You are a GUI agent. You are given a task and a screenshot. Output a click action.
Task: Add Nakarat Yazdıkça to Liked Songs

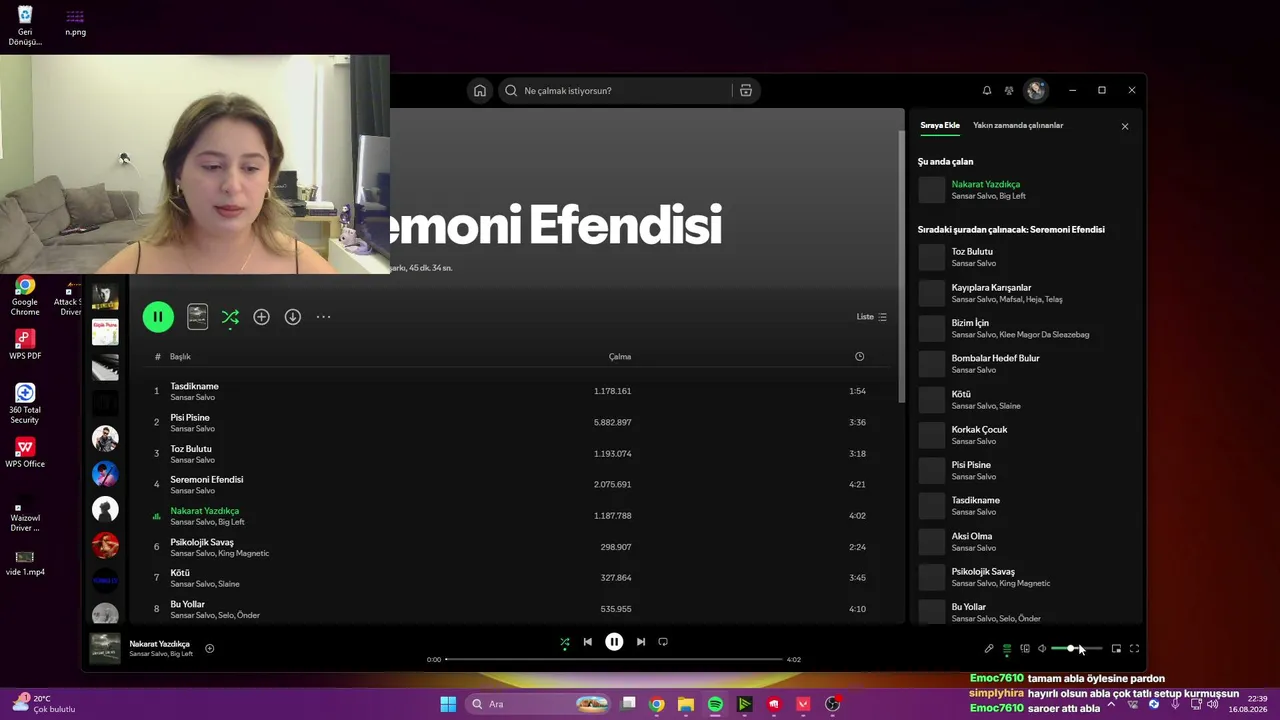click(209, 649)
